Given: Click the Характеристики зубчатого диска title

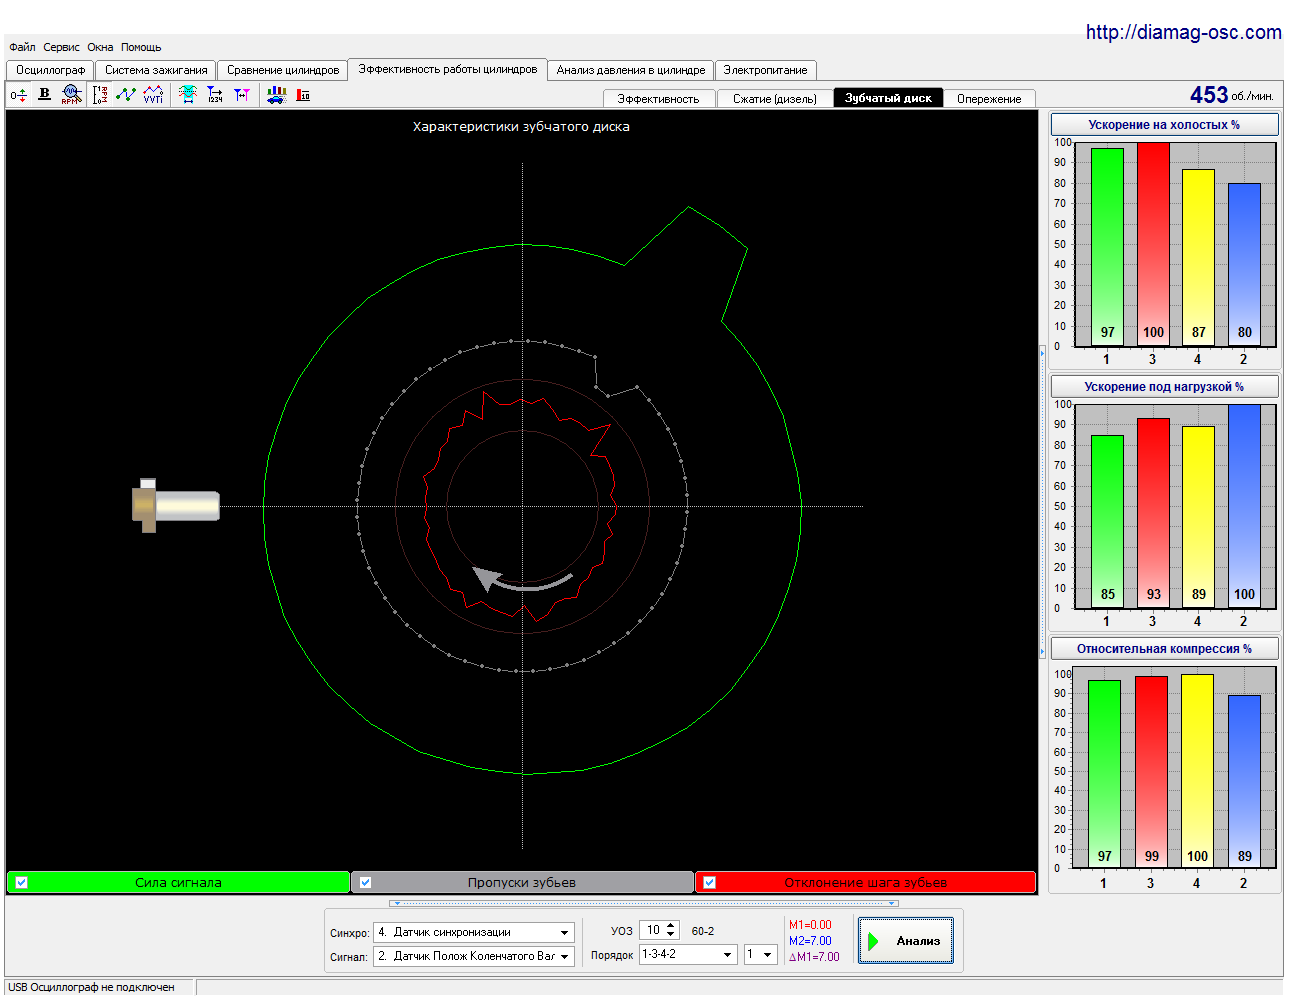Looking at the screenshot, I should (x=521, y=127).
